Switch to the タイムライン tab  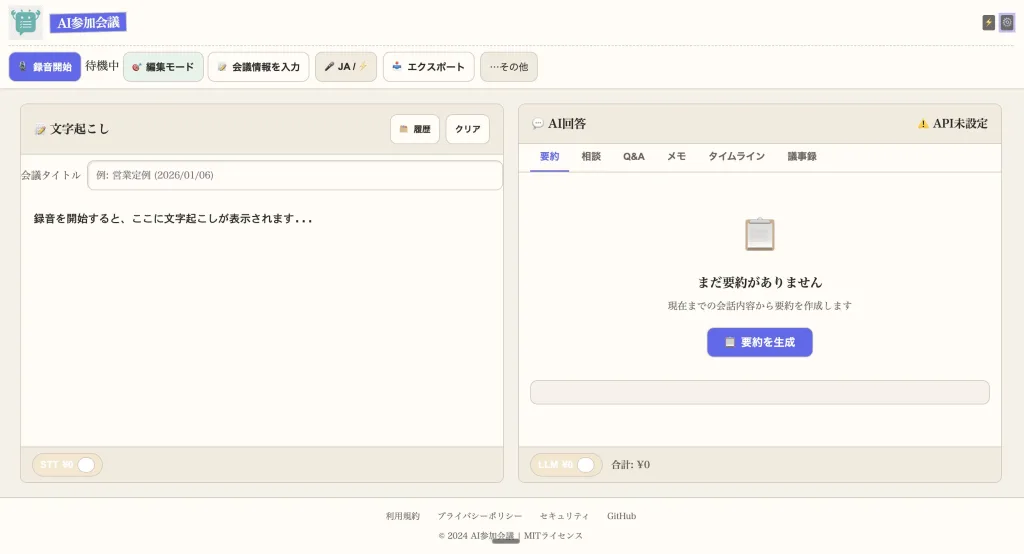pyautogui.click(x=736, y=157)
